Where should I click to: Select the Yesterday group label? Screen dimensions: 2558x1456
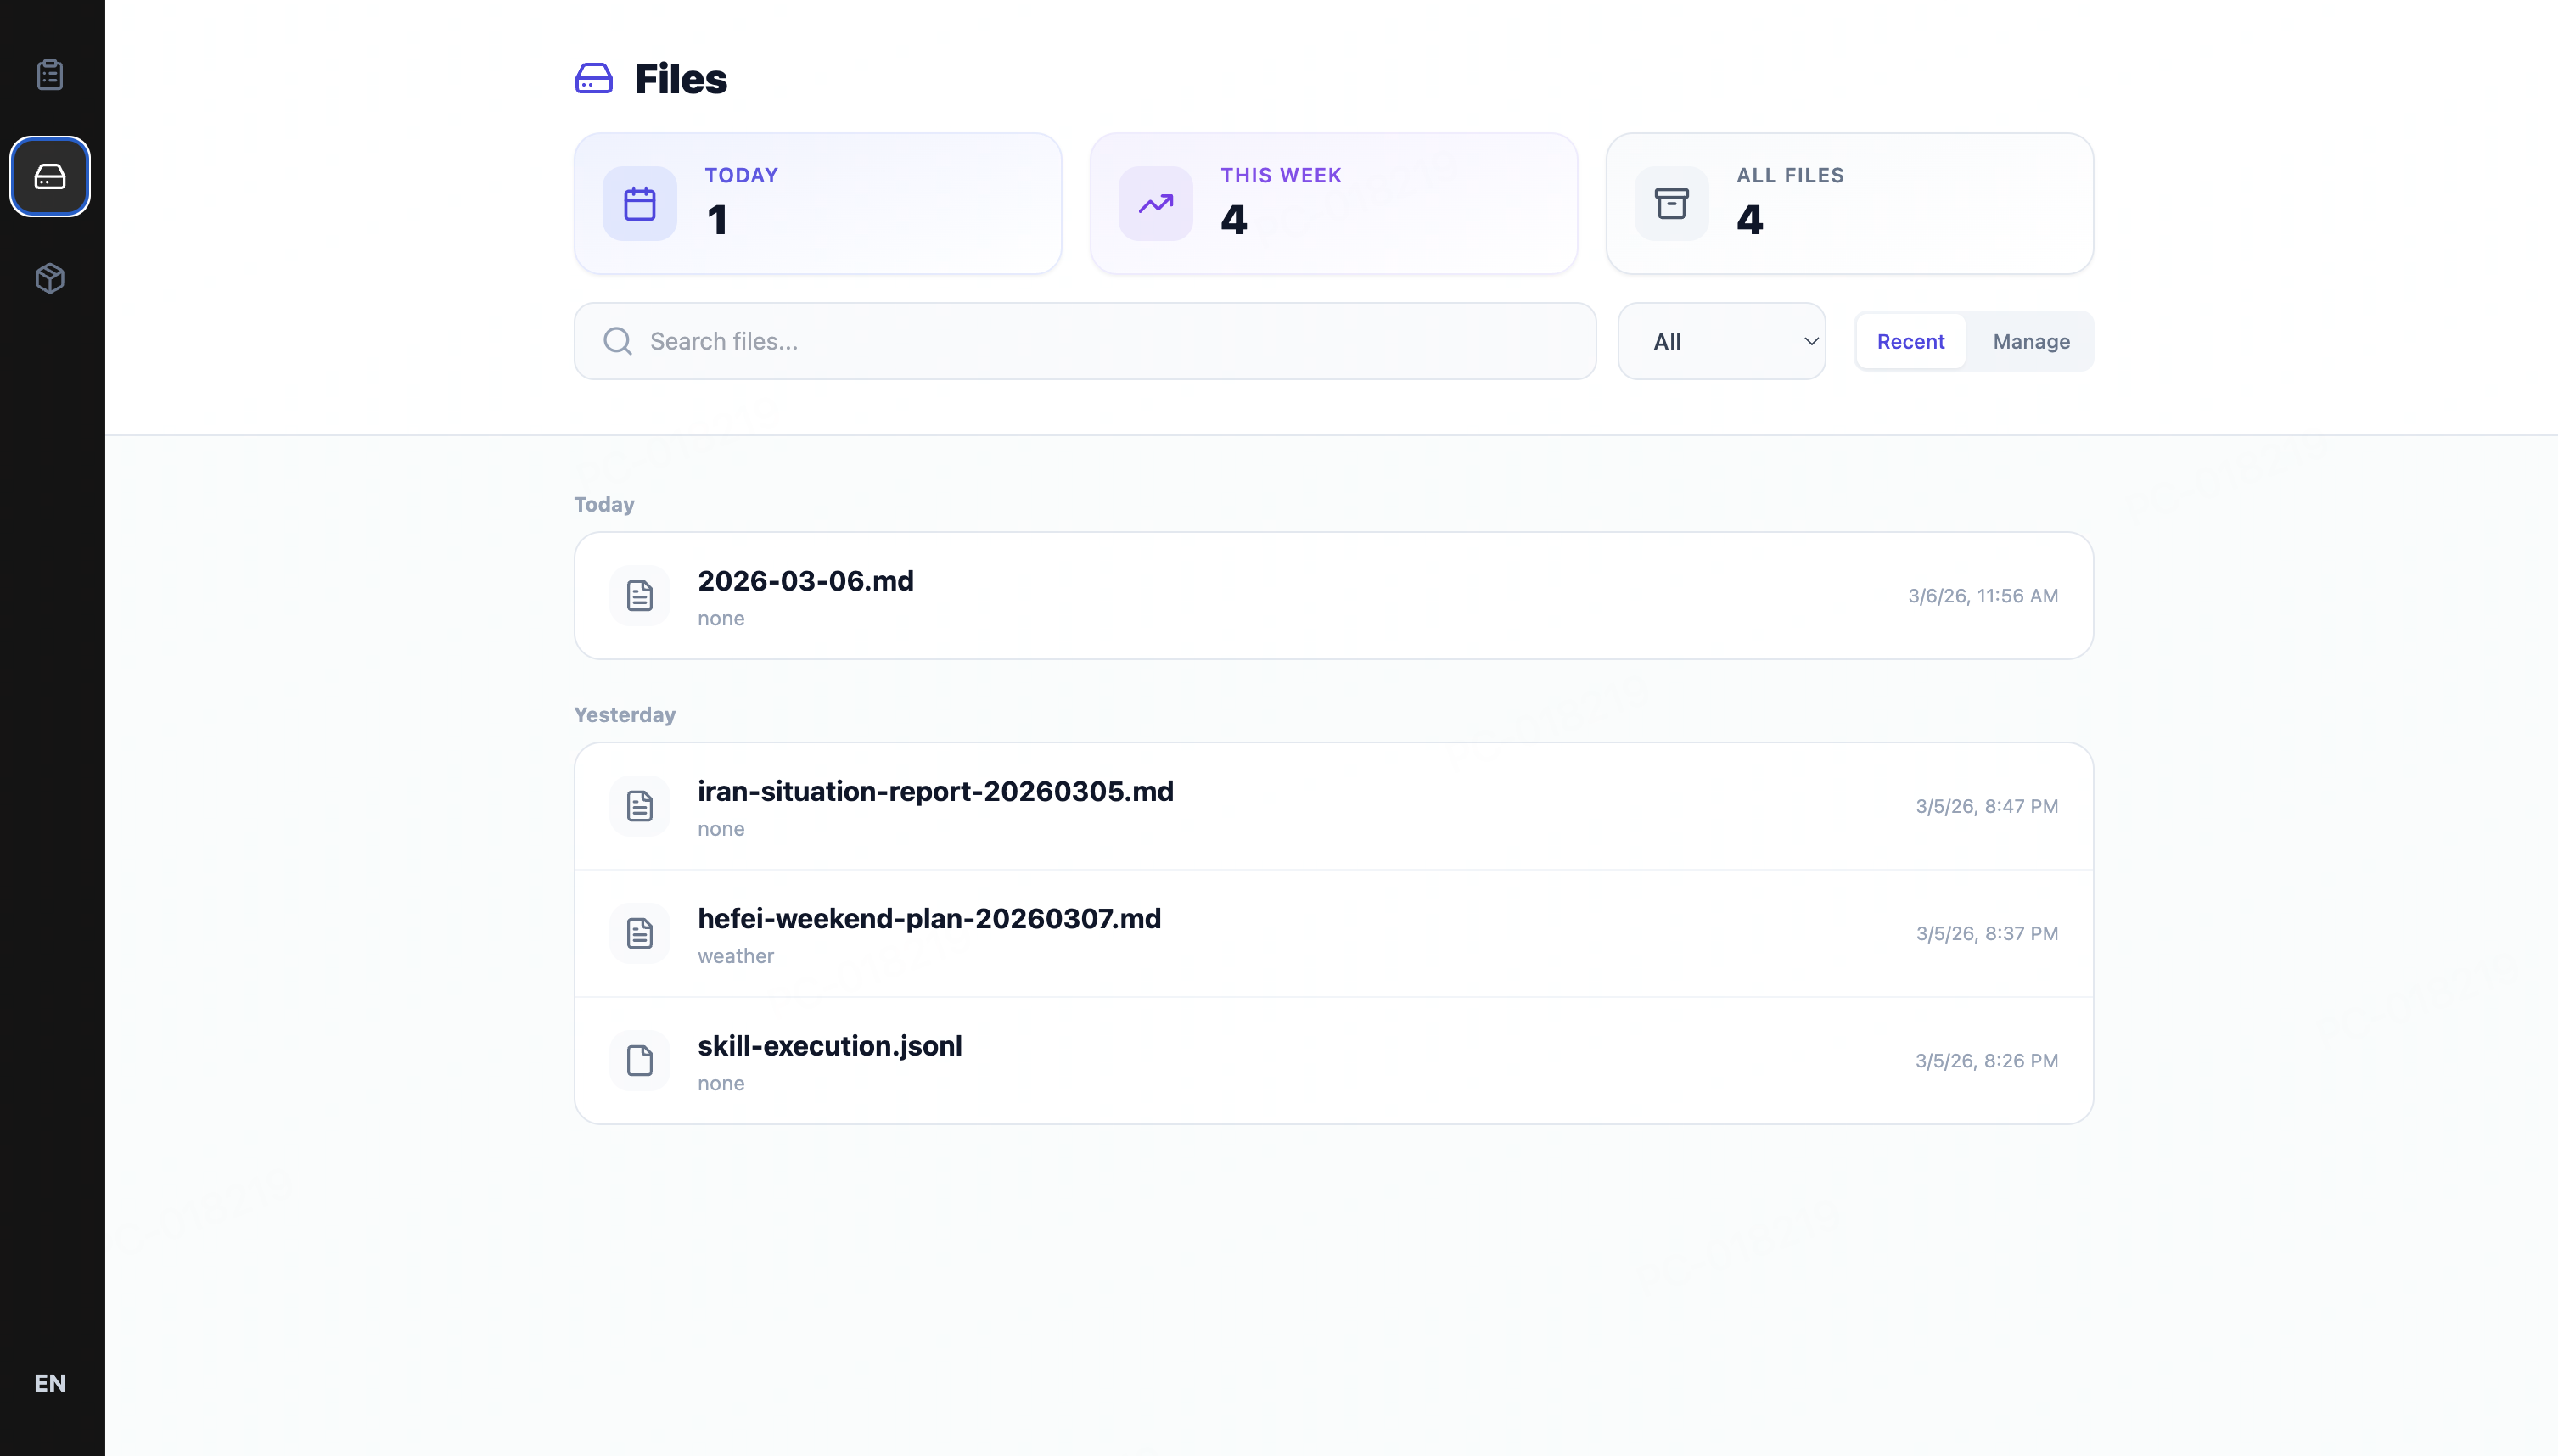tap(625, 714)
